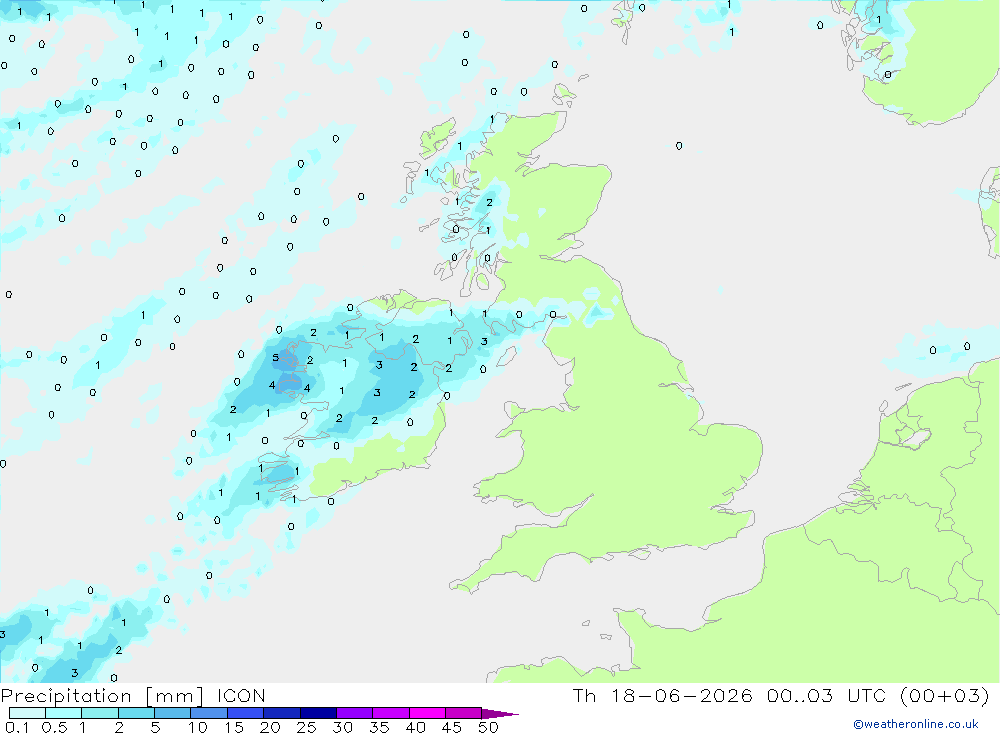Click the over-50 mm legend arrow tip
The image size is (1000, 733).
[x=500, y=714]
